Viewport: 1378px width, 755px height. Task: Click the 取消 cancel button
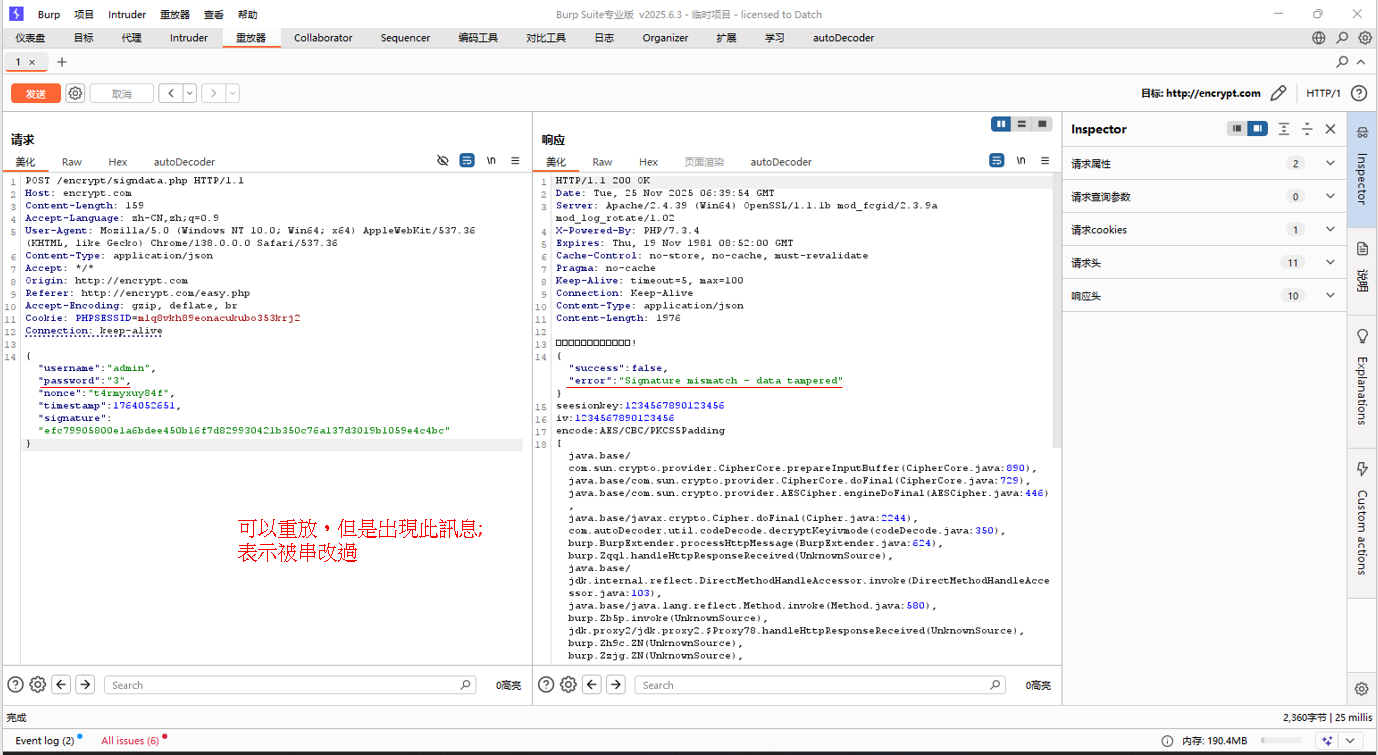122,93
